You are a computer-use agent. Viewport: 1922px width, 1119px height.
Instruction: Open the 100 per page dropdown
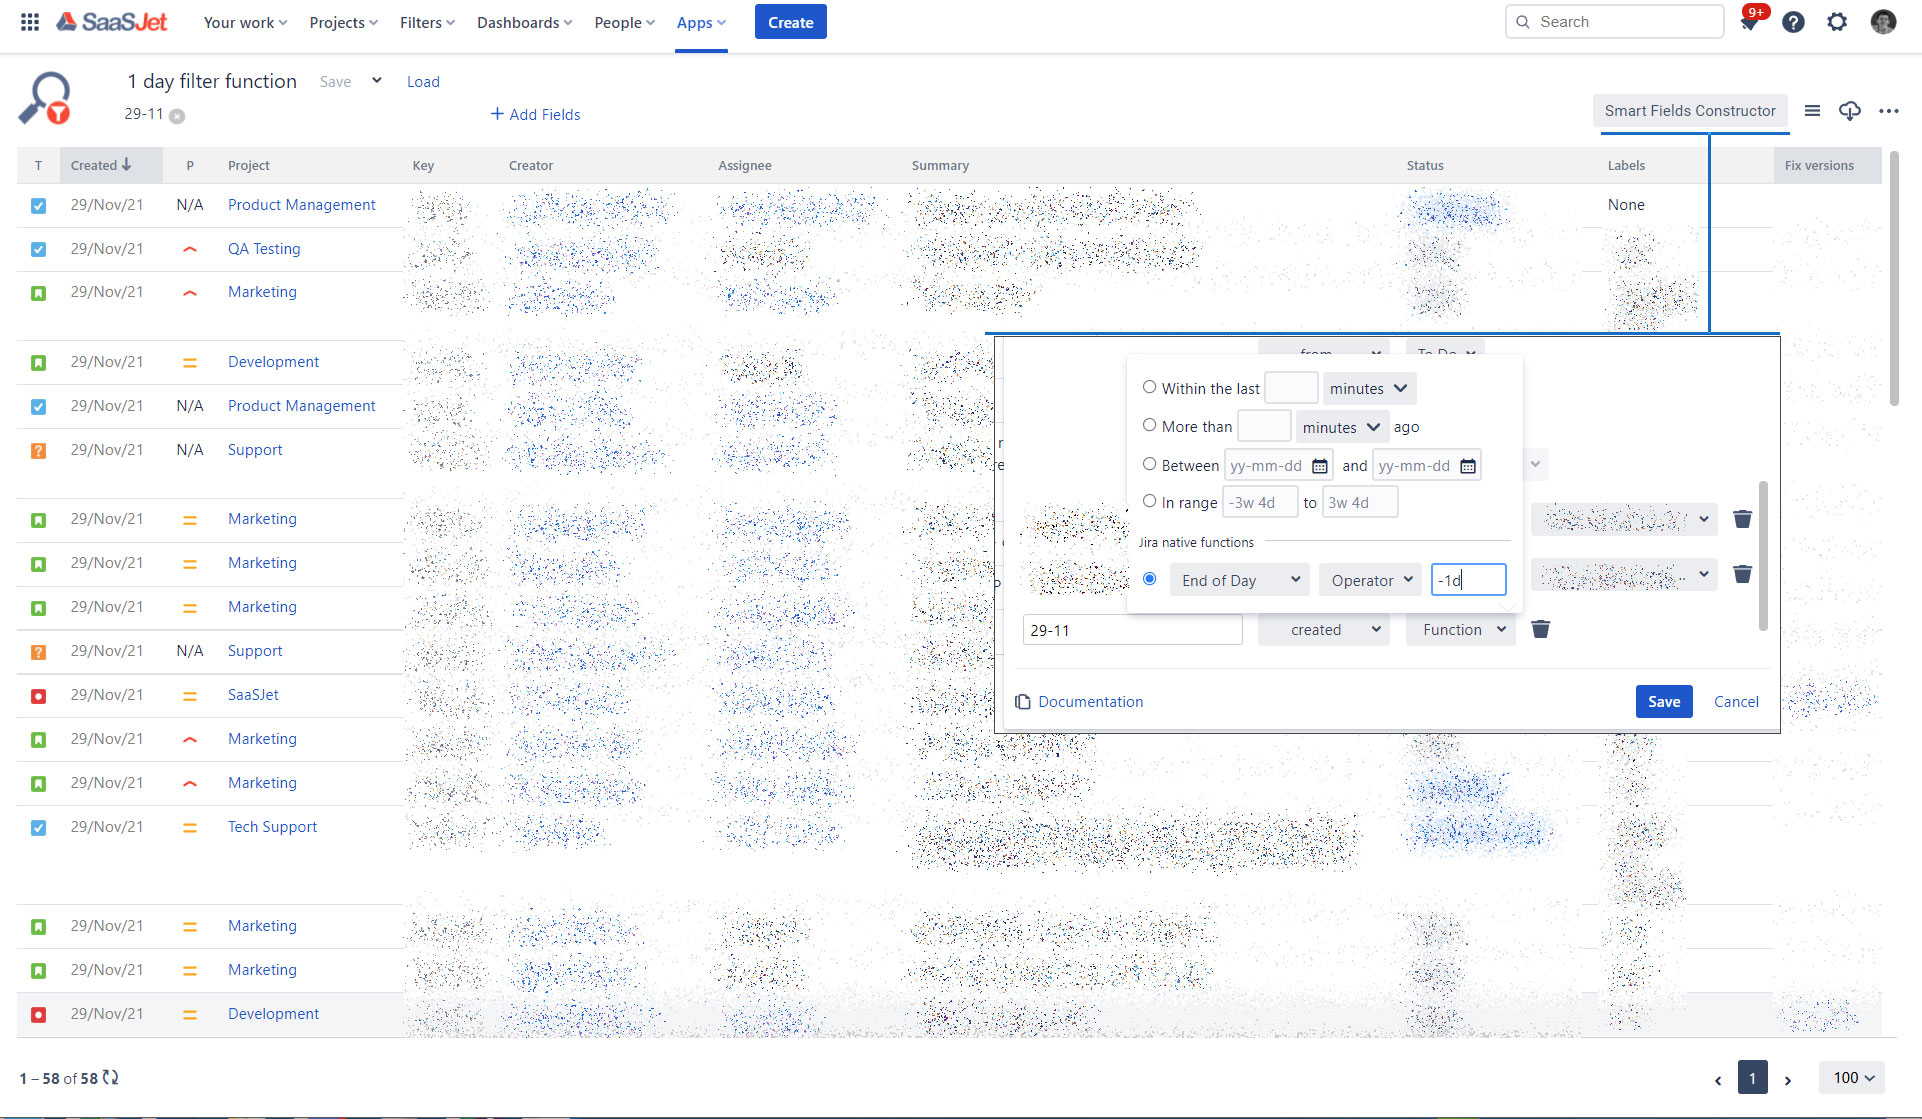click(1852, 1077)
